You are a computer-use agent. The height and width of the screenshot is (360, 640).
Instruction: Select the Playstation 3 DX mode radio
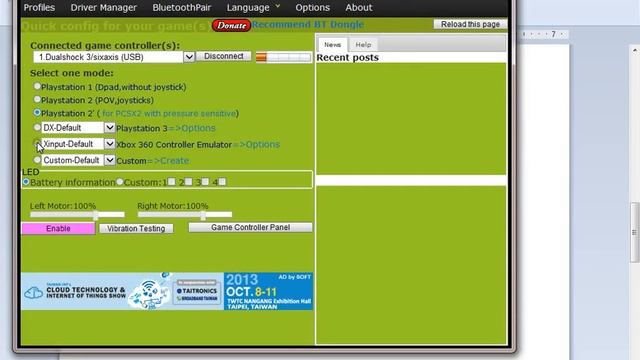(x=37, y=127)
